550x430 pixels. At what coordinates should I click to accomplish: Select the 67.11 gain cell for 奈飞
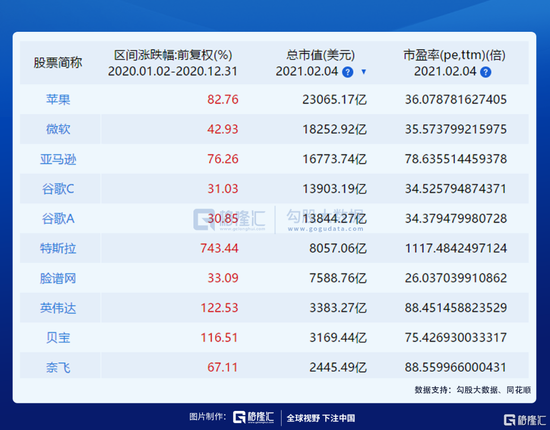[x=223, y=368]
